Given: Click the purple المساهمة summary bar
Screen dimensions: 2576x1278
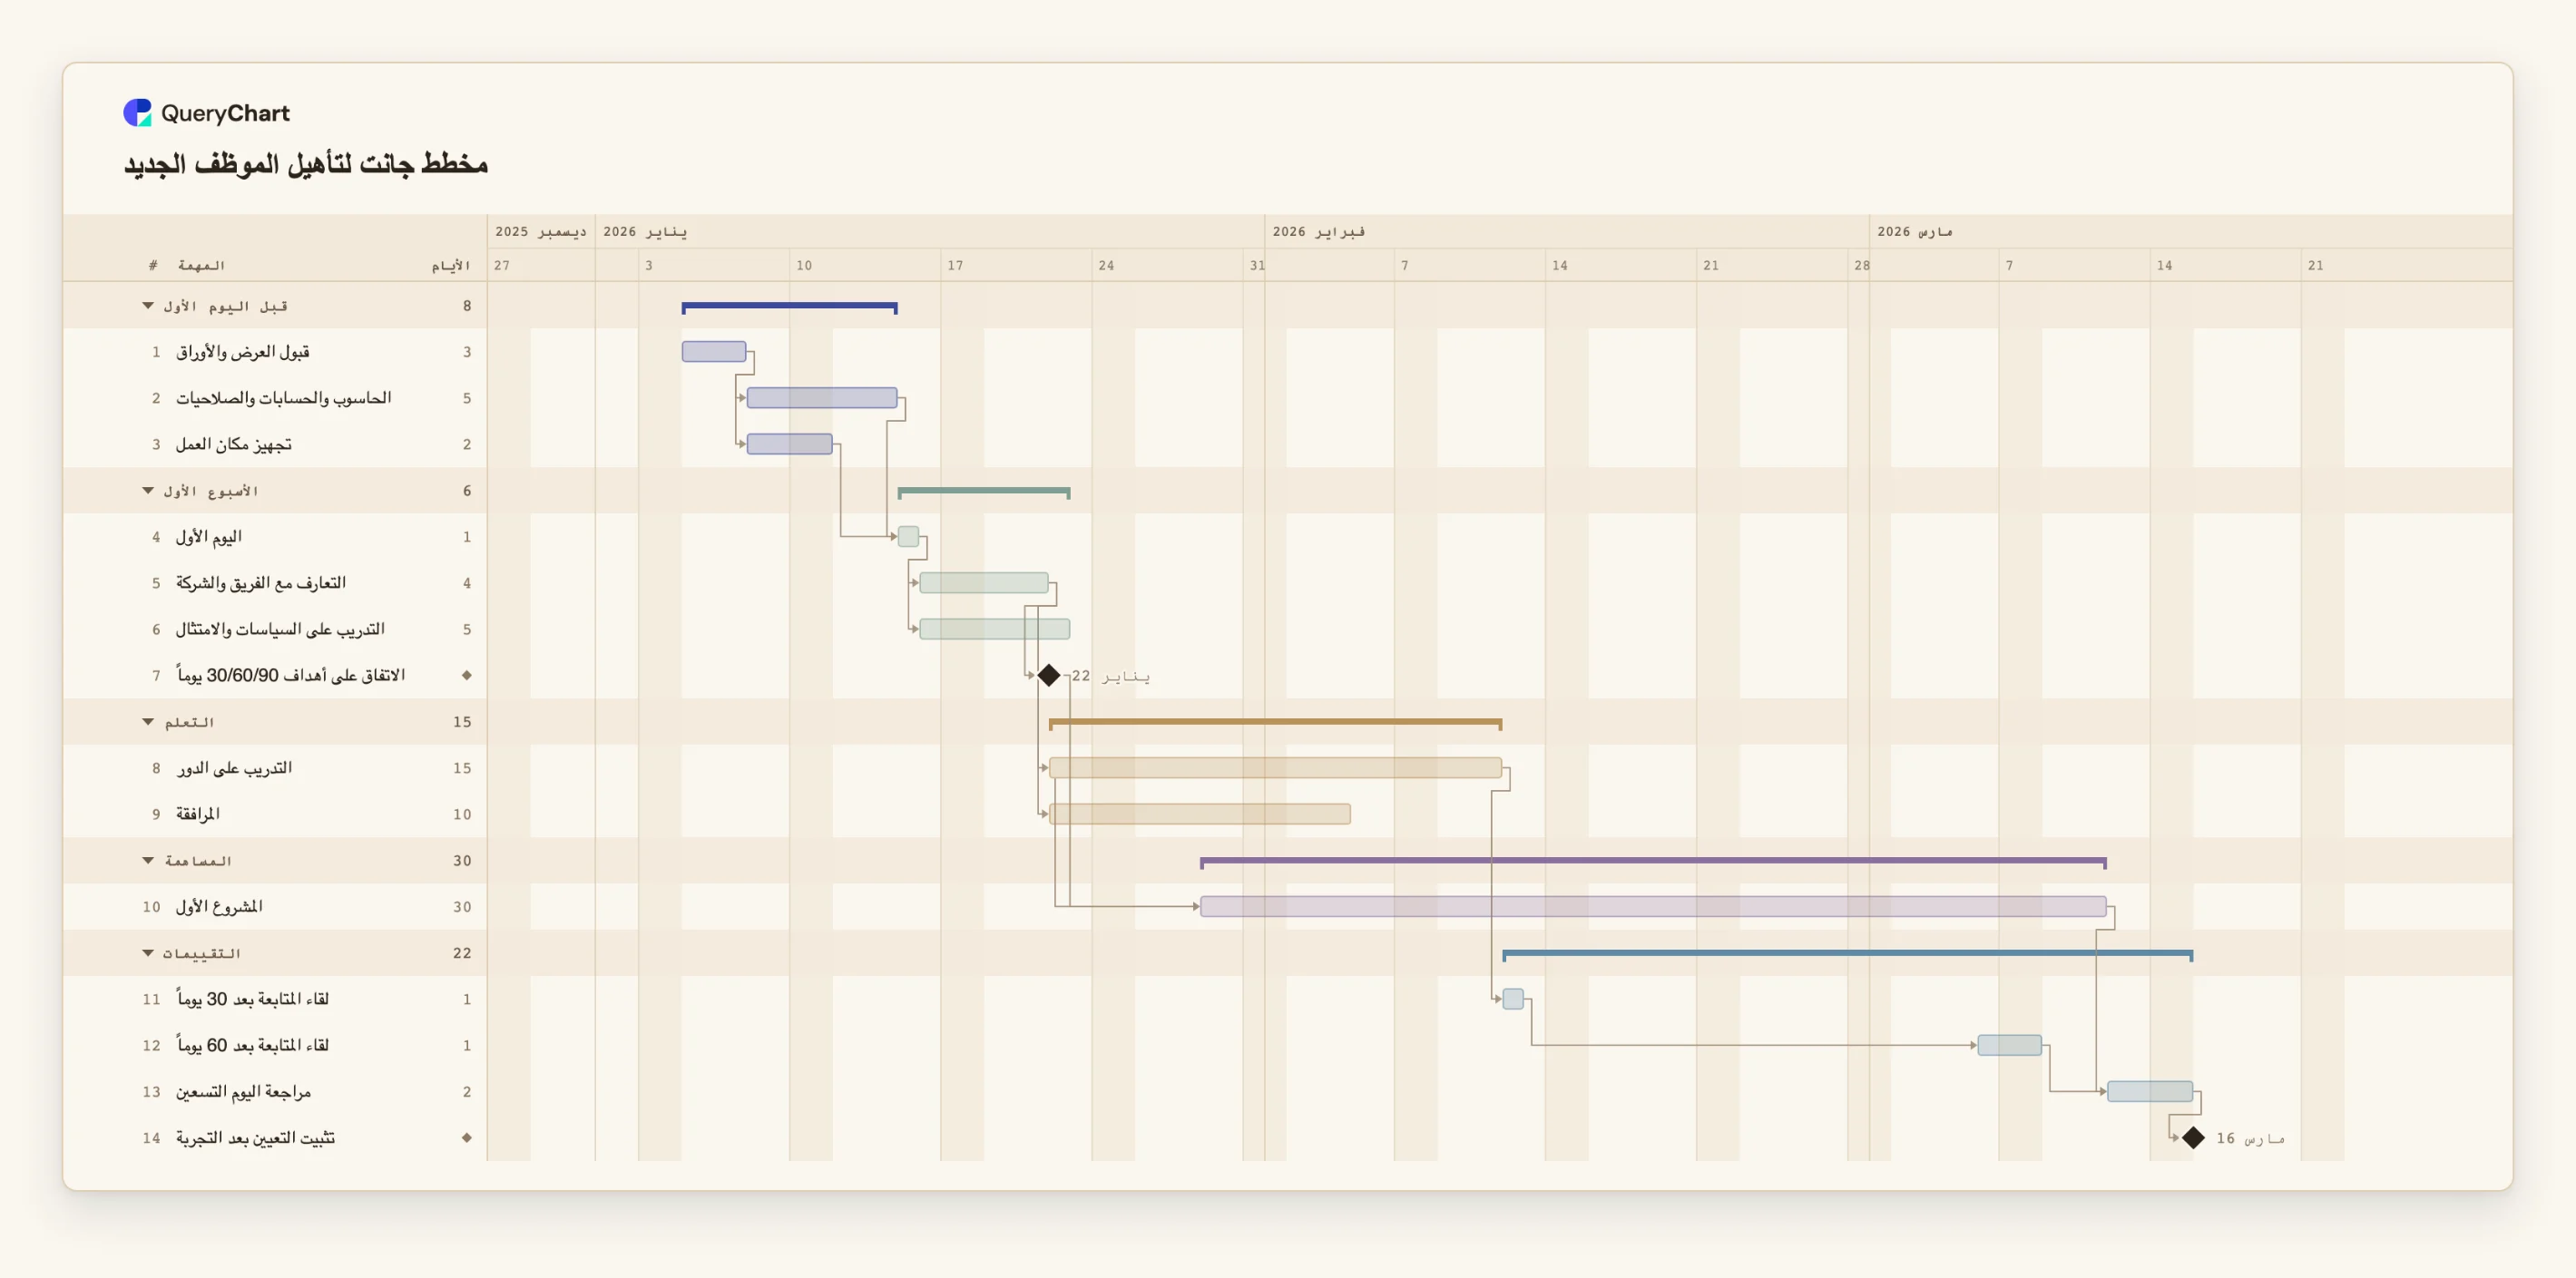Looking at the screenshot, I should (1653, 862).
